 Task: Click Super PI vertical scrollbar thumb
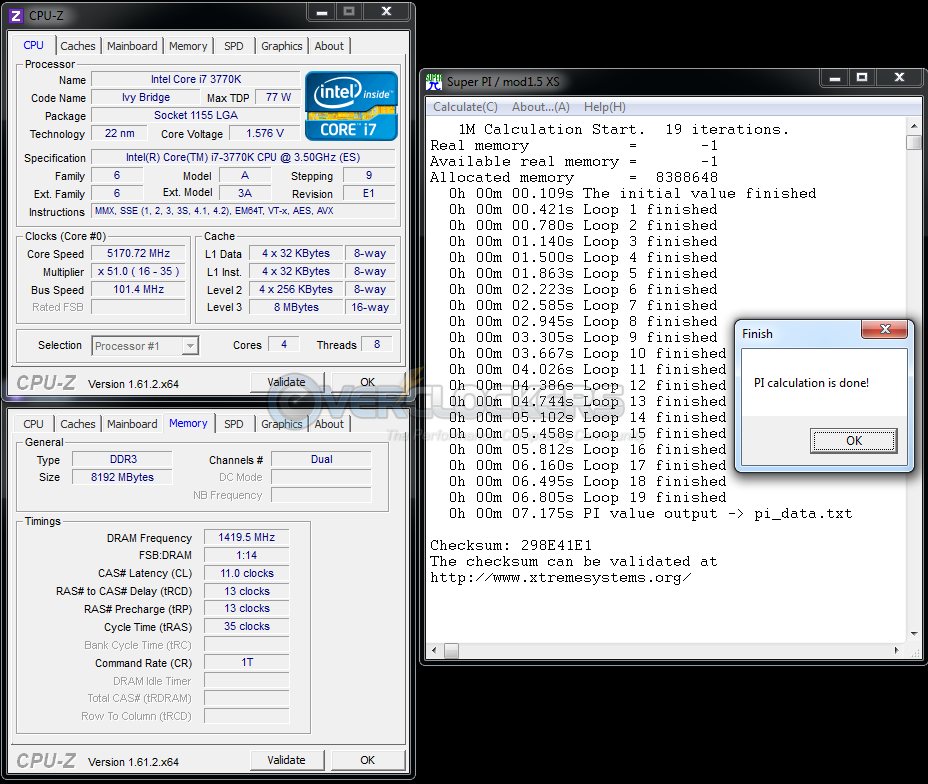pos(914,142)
